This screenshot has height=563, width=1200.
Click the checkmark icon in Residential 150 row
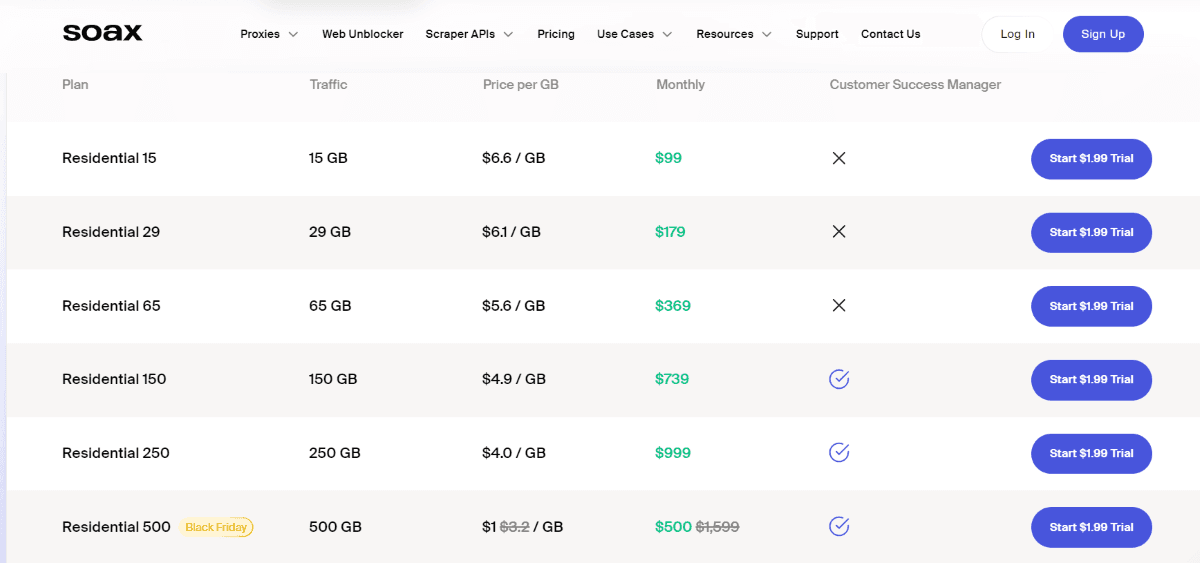pos(839,379)
